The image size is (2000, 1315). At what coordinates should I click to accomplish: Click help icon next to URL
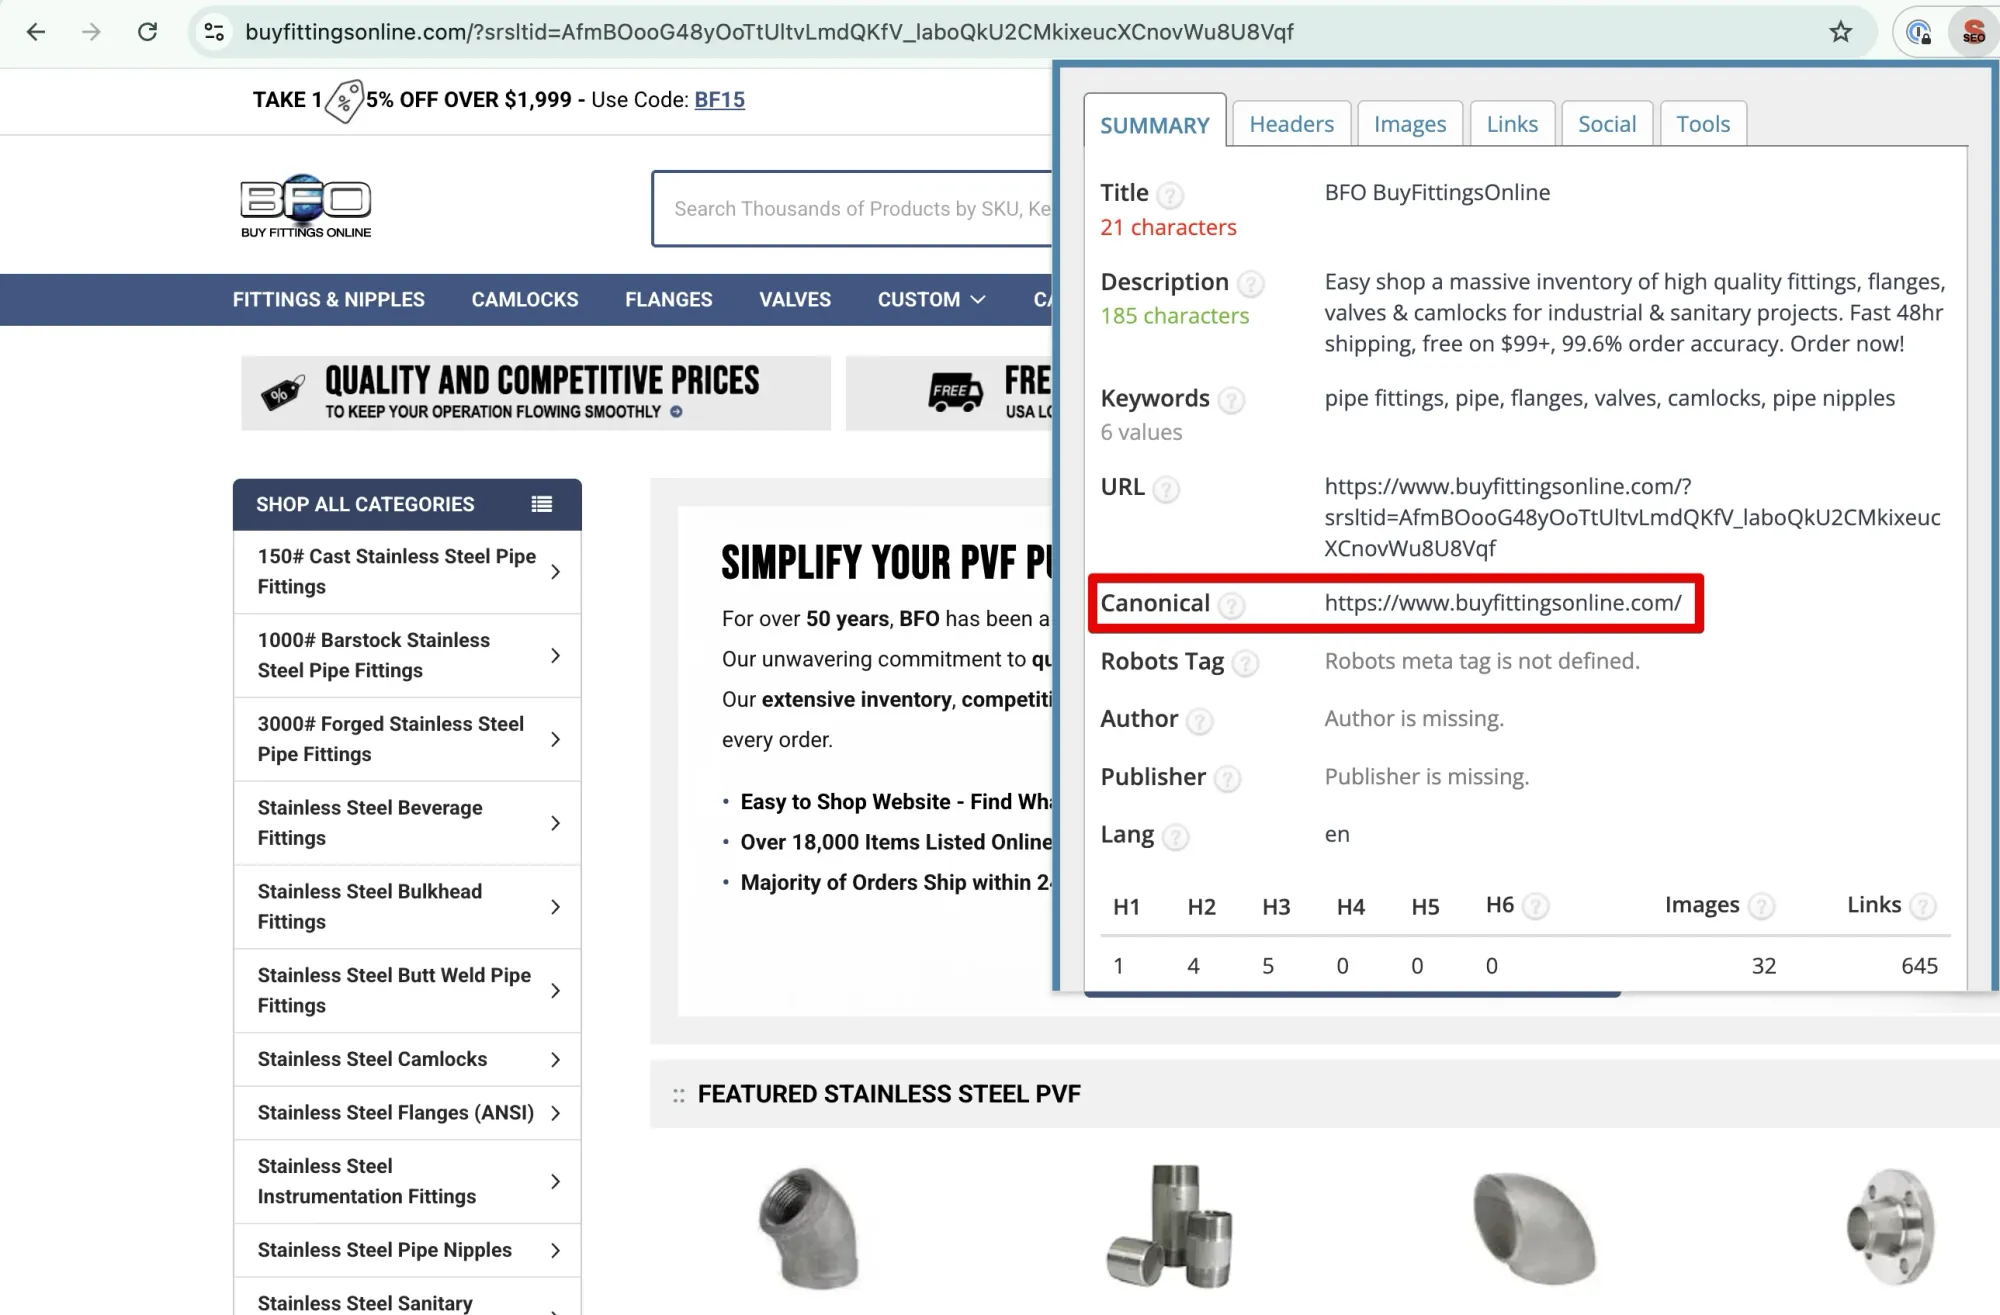click(x=1166, y=489)
